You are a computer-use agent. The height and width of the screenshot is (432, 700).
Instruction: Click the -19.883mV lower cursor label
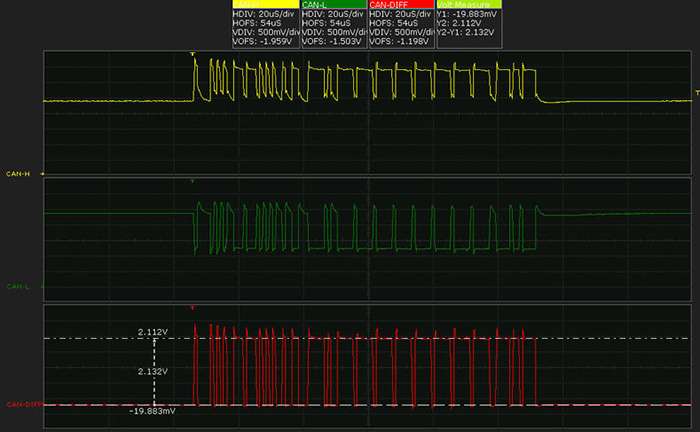[152, 411]
